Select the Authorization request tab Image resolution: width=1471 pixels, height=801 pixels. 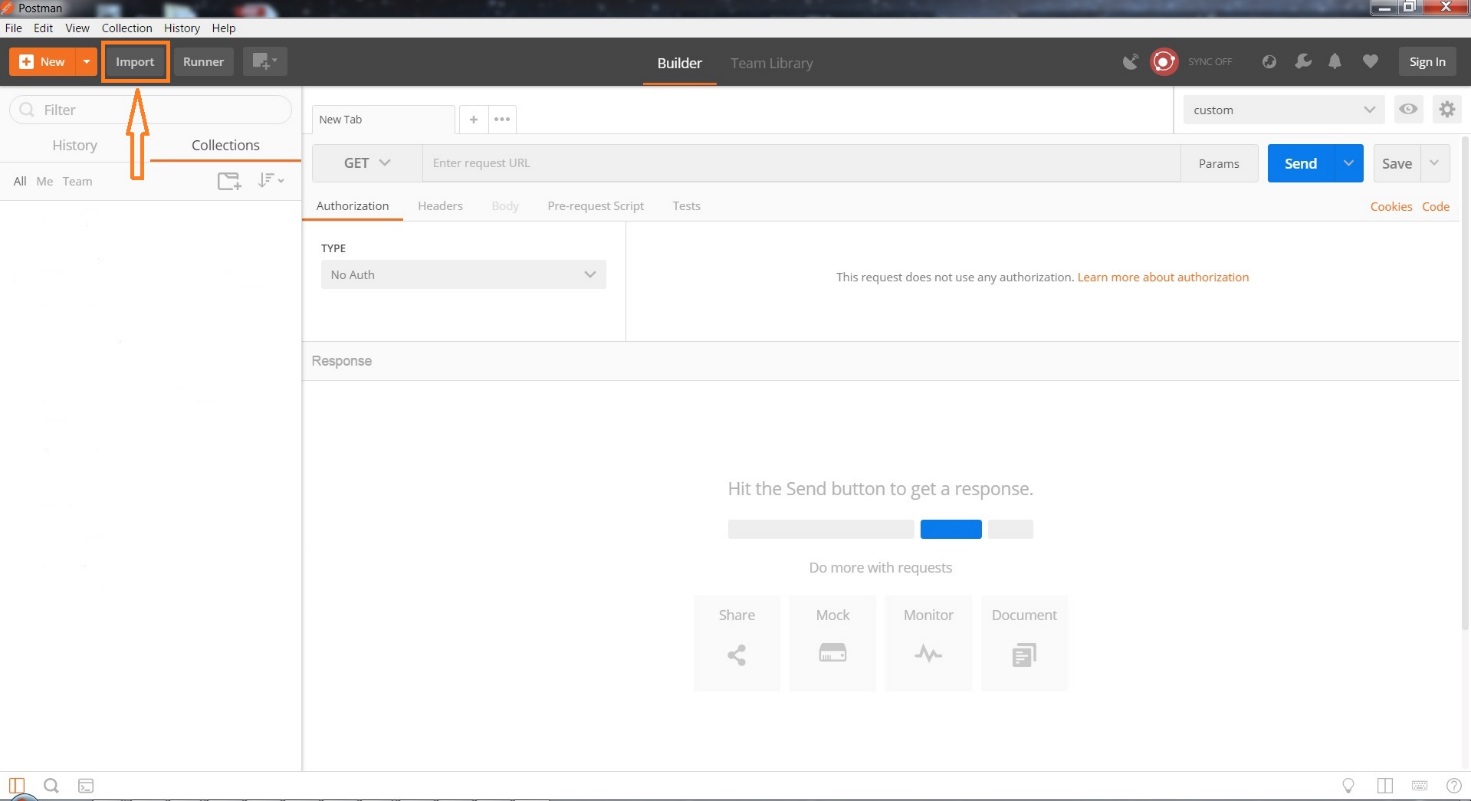(352, 206)
